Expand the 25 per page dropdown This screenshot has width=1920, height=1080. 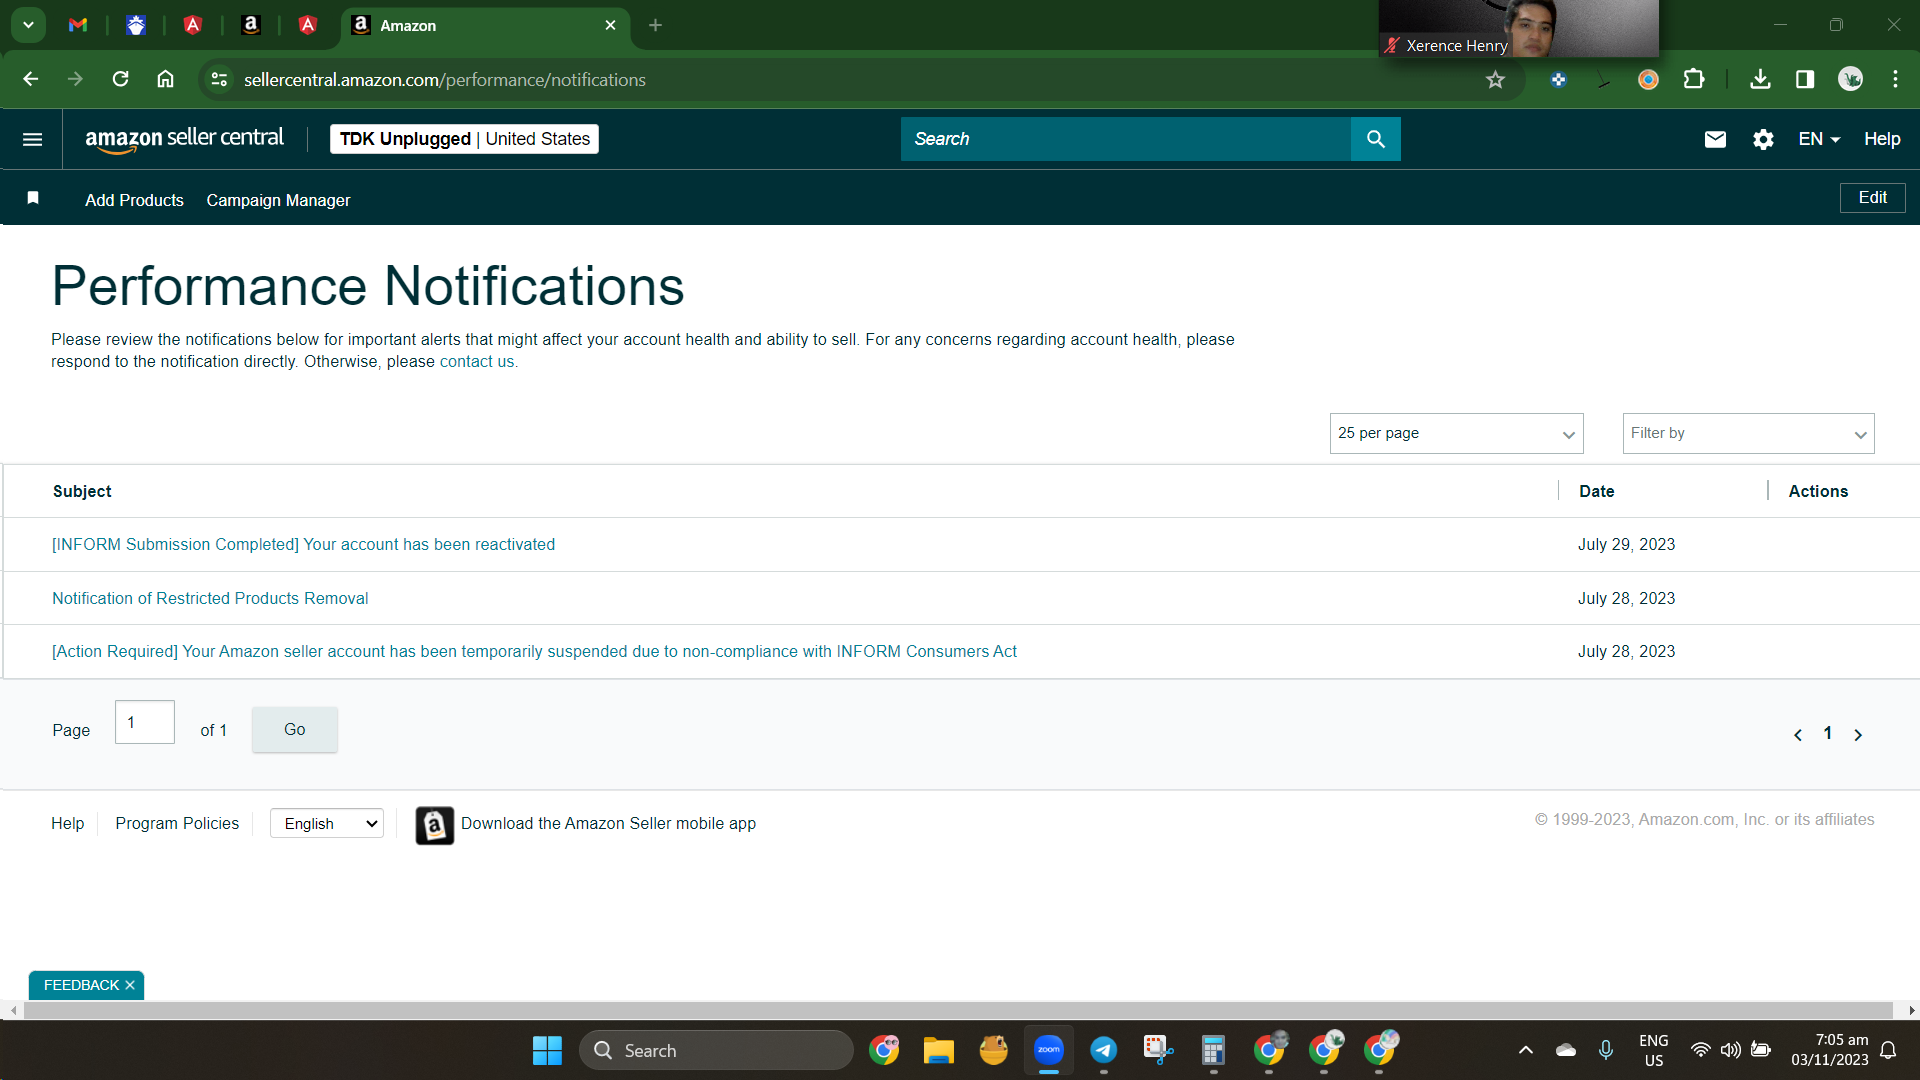1456,433
